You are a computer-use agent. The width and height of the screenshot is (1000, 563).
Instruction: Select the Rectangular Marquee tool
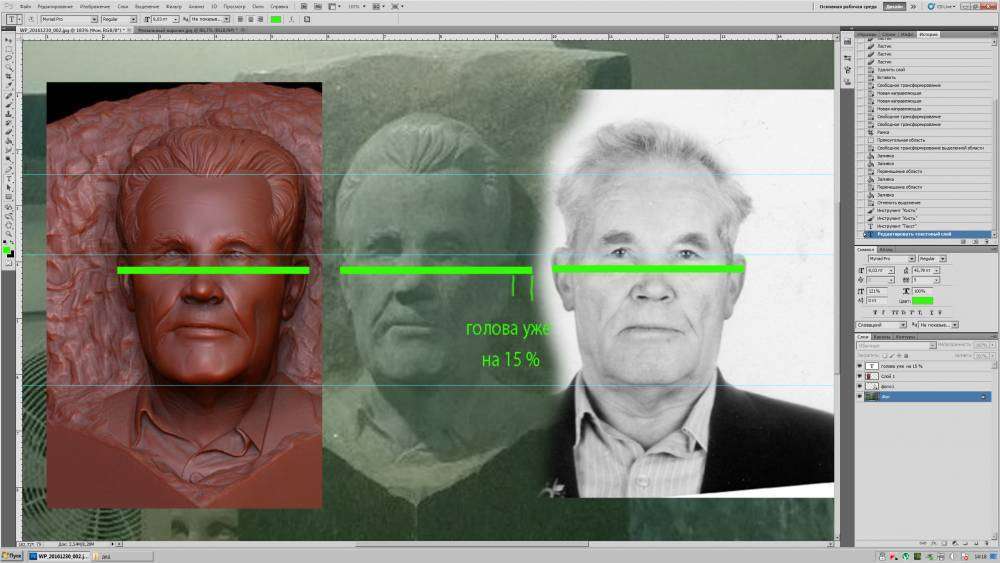8,49
